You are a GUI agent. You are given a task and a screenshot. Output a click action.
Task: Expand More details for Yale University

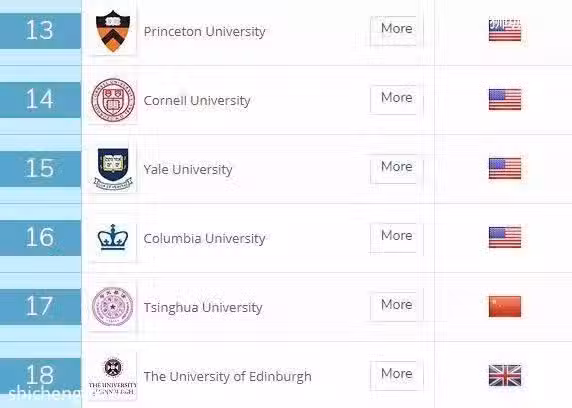click(x=397, y=168)
